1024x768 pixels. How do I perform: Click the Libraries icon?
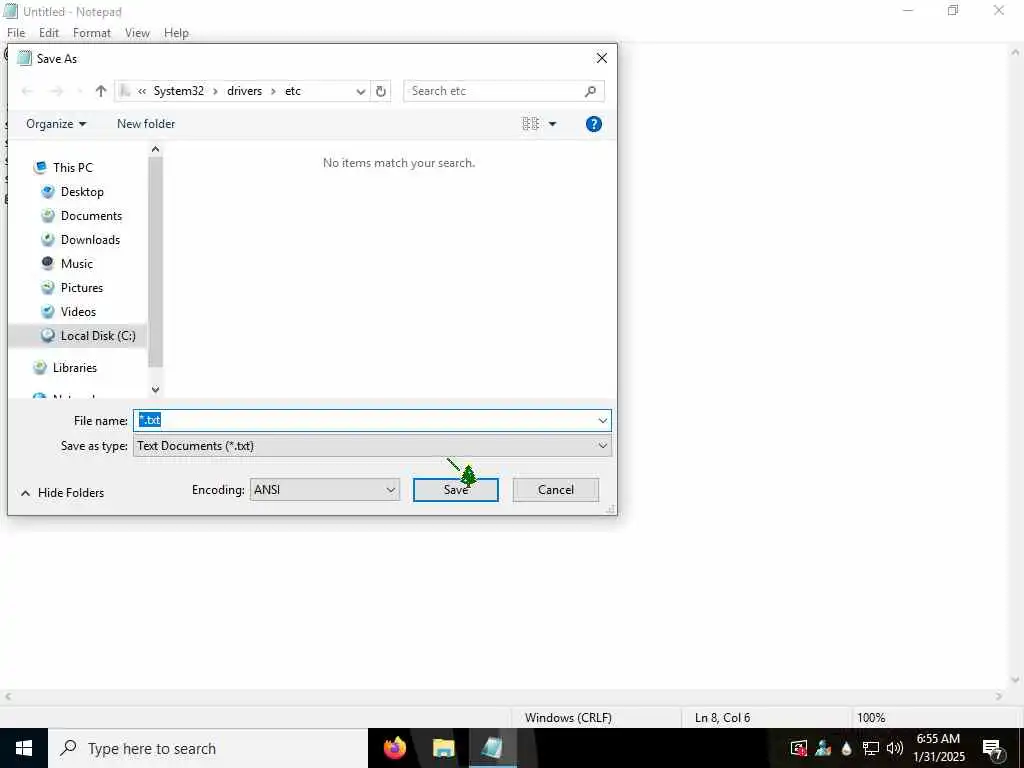[x=40, y=368]
